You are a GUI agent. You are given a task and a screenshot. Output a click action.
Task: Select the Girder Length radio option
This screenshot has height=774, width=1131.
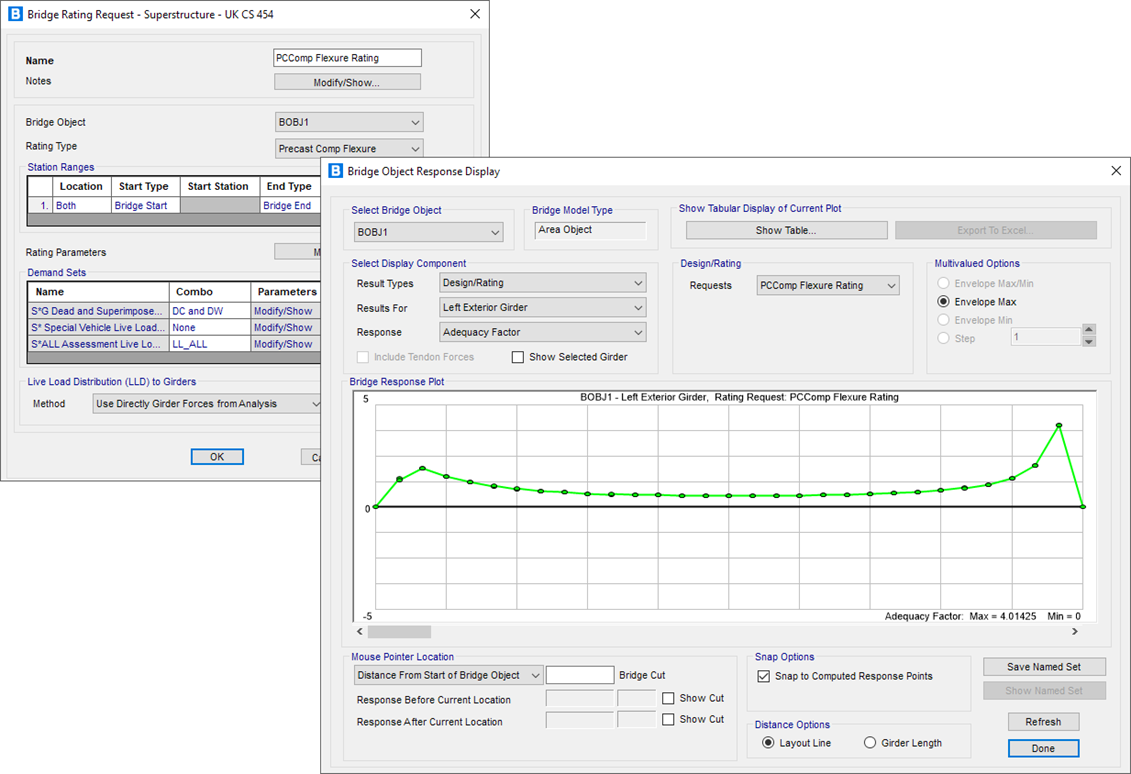(870, 743)
